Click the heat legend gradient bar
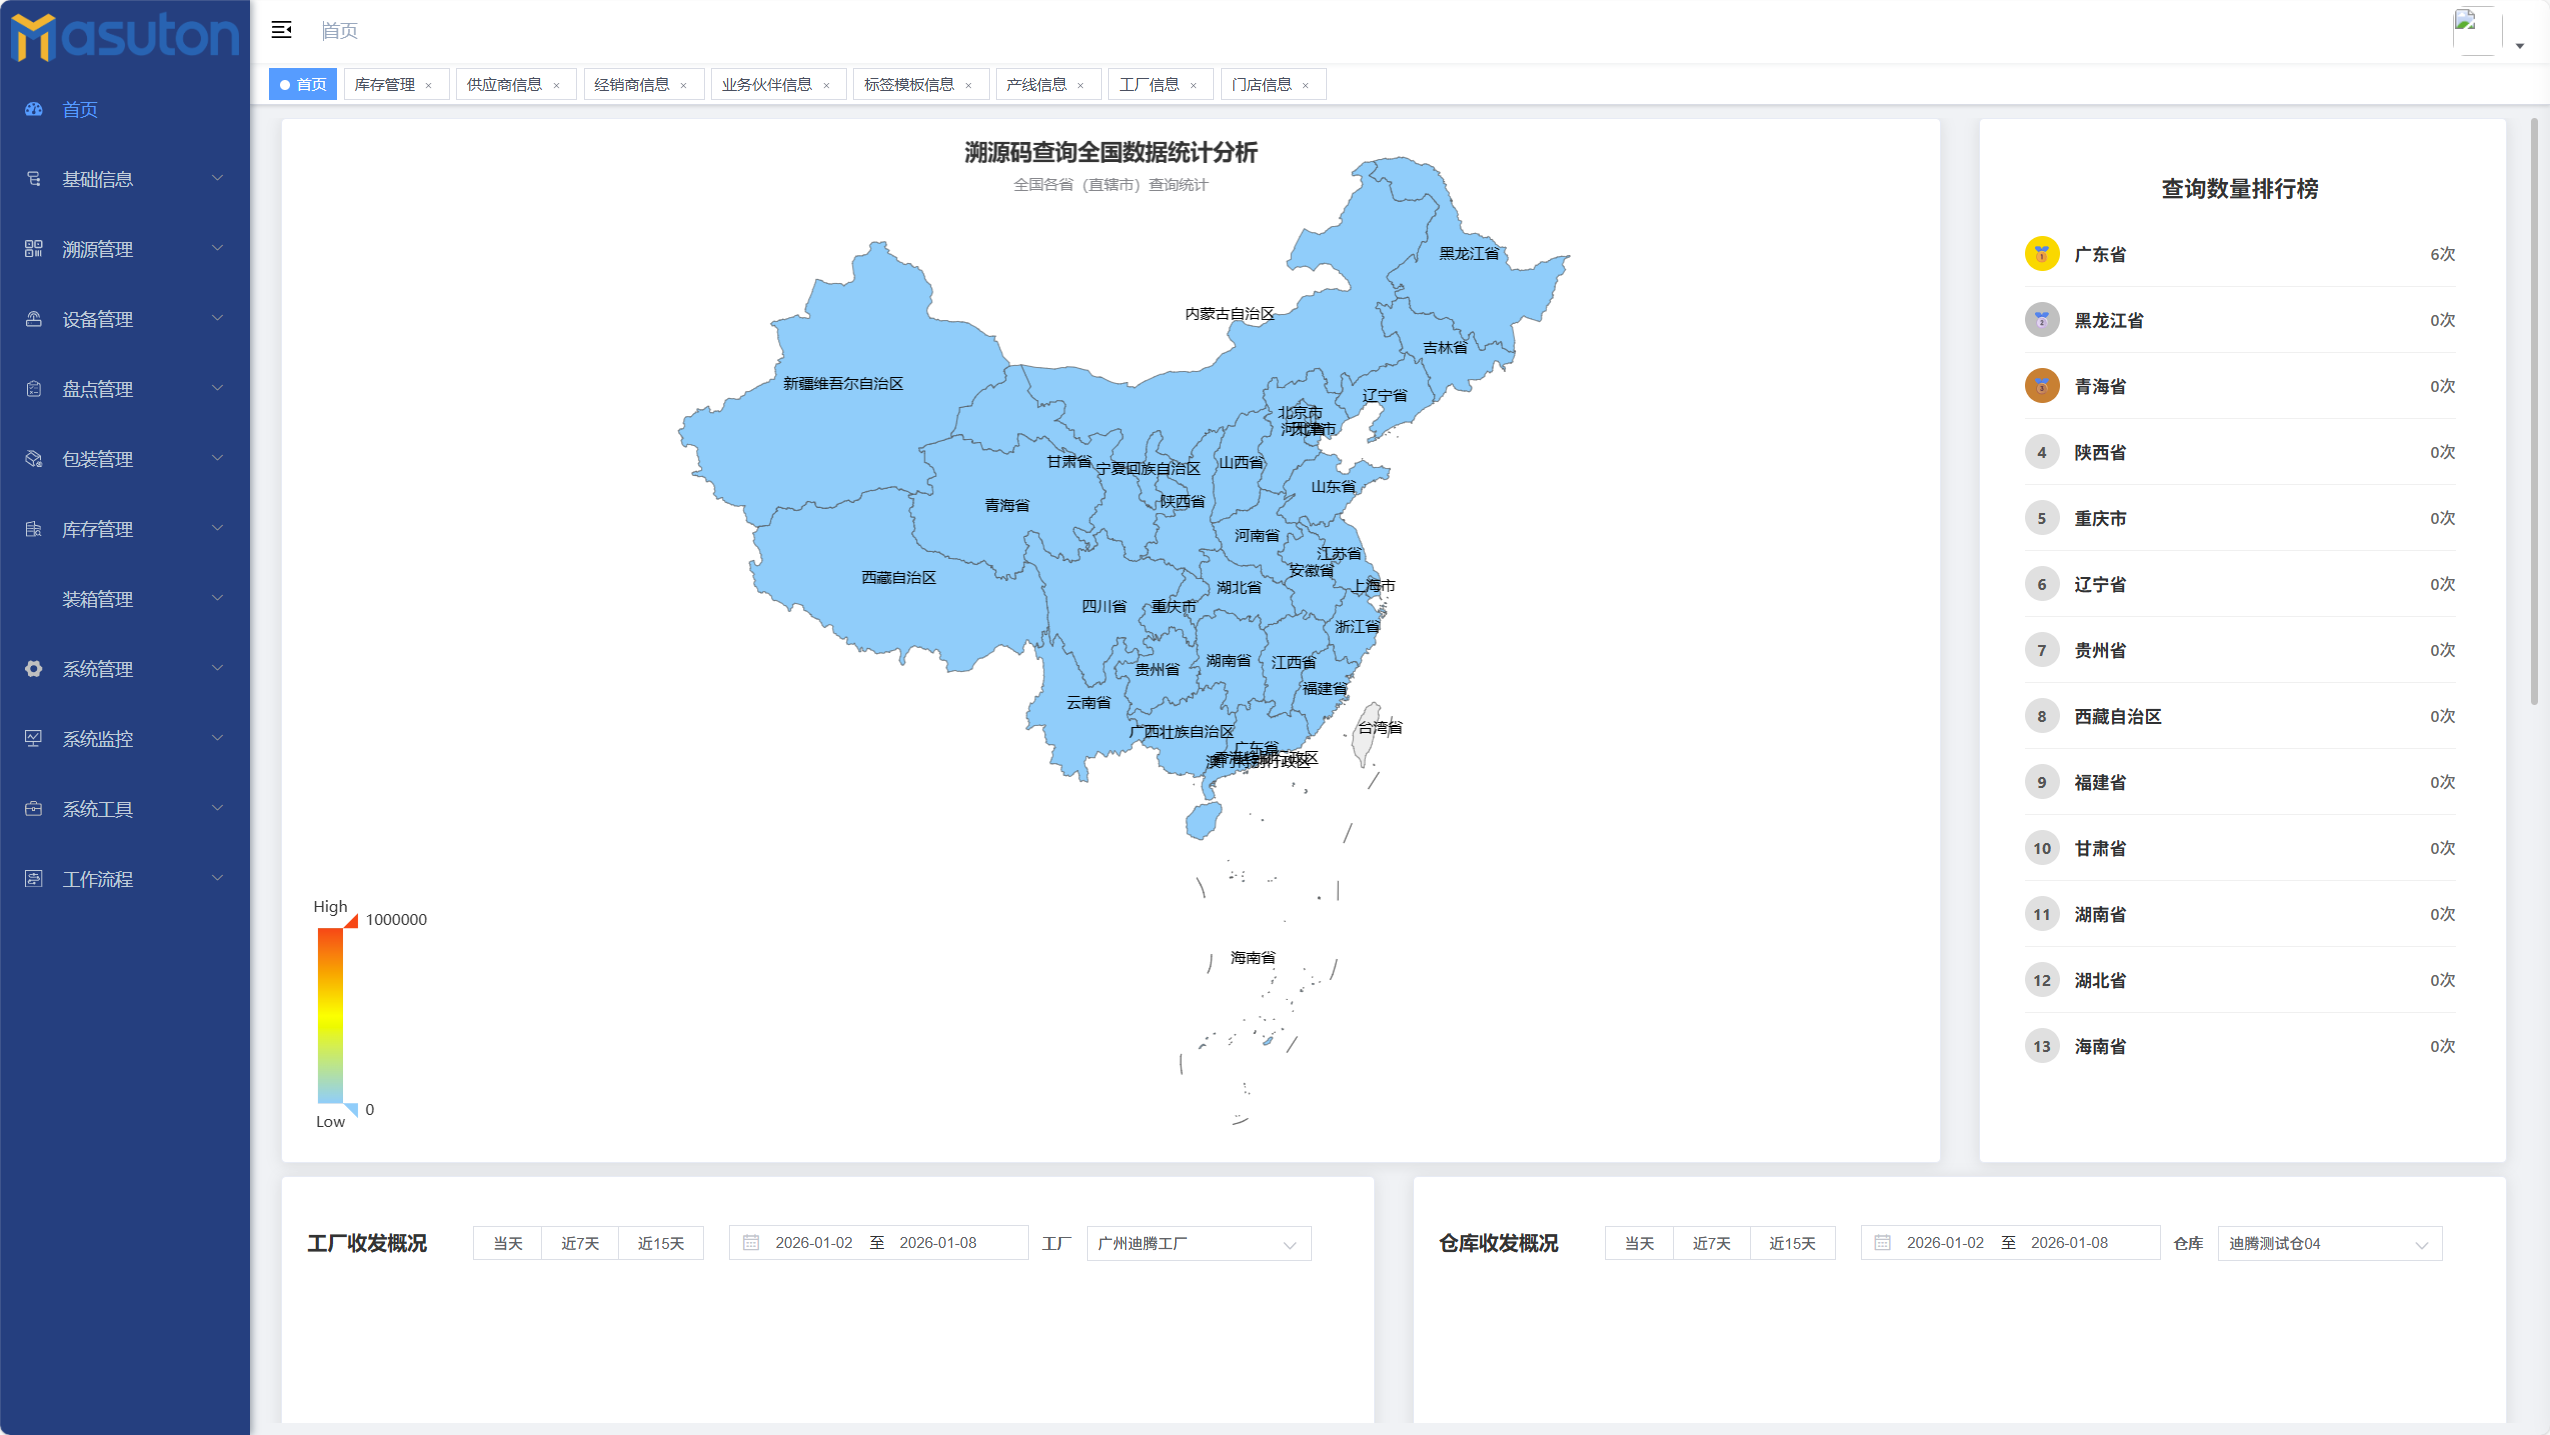Image resolution: width=2550 pixels, height=1435 pixels. point(331,1015)
